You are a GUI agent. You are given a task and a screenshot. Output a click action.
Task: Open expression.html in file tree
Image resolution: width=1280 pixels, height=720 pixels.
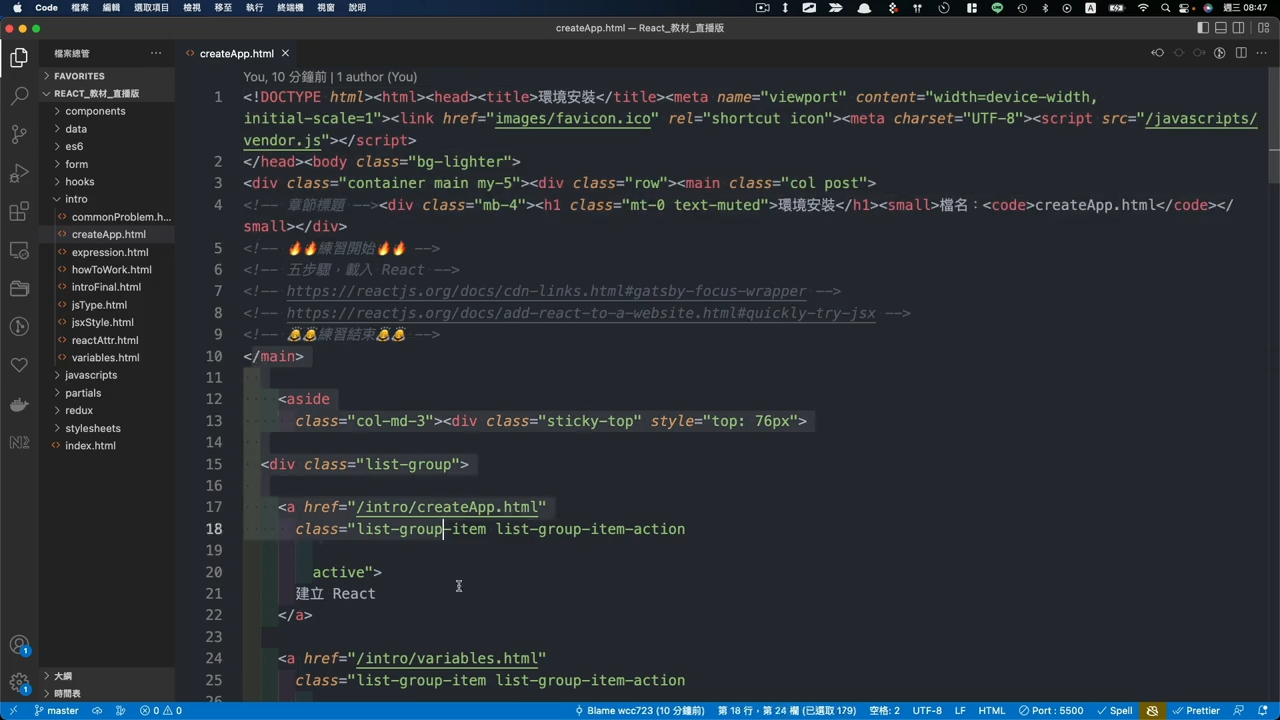coord(110,252)
